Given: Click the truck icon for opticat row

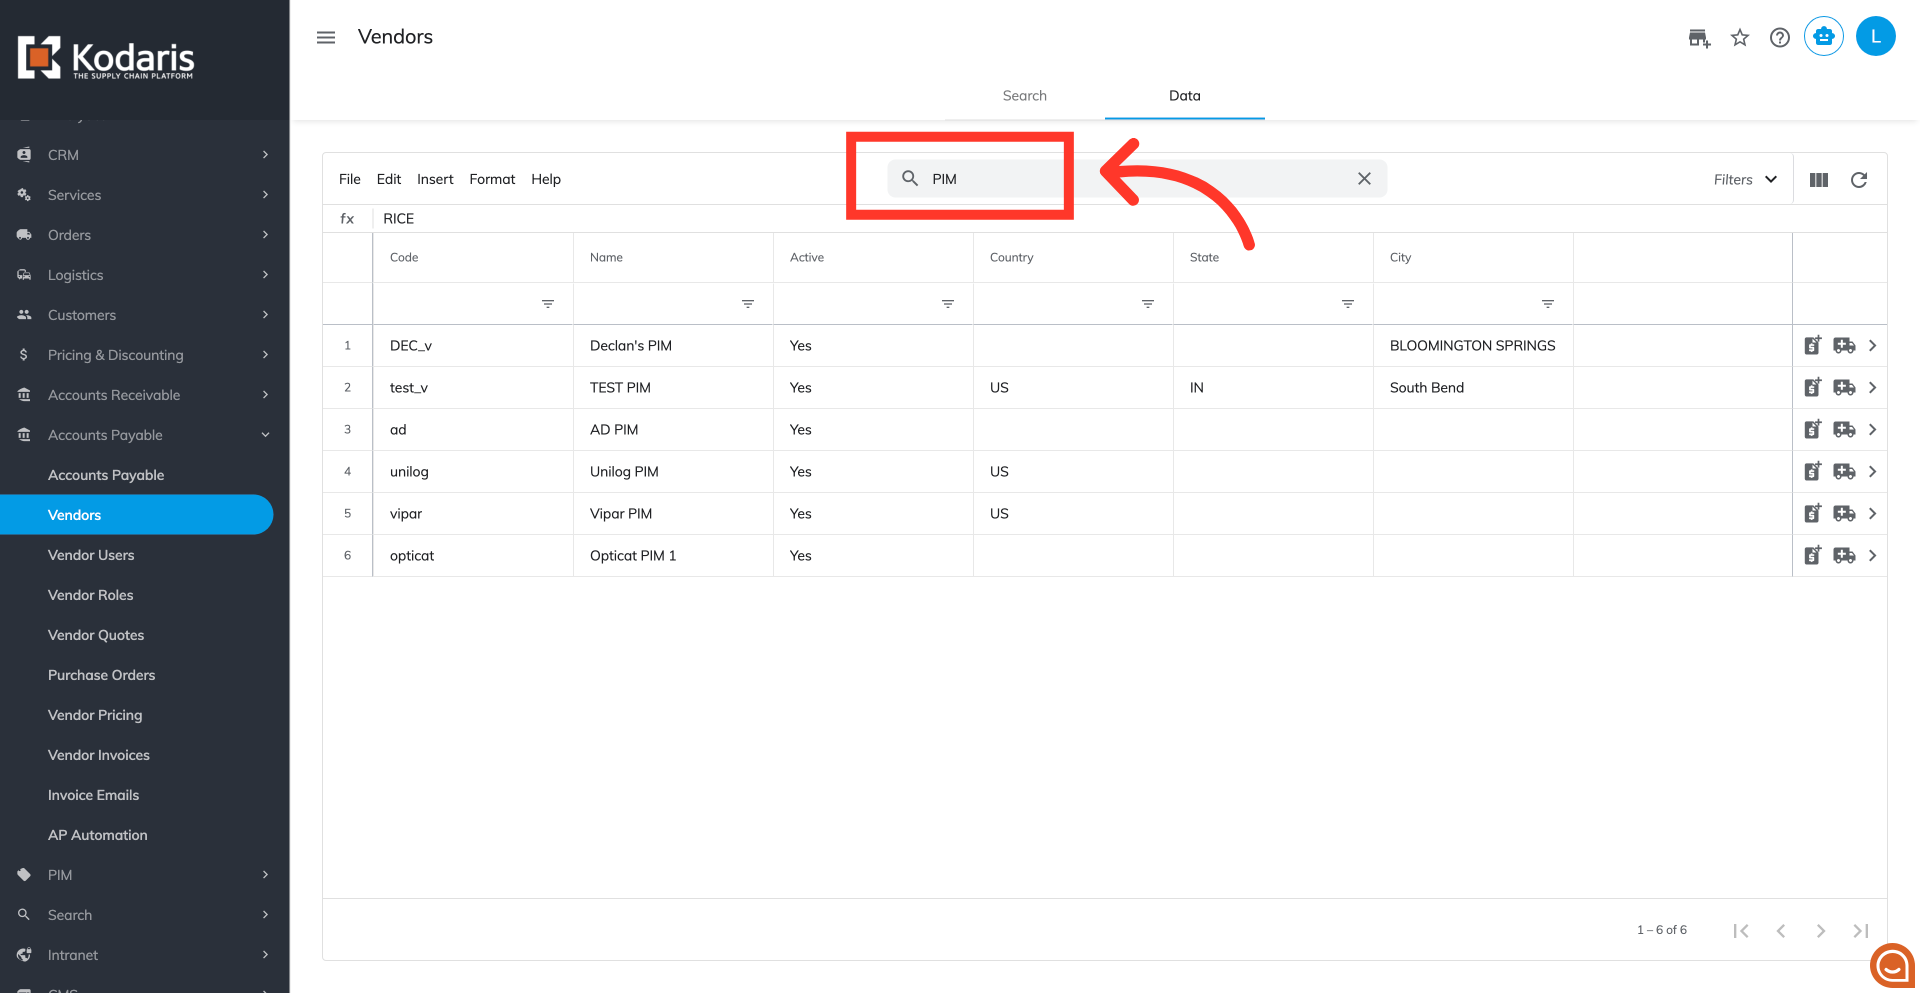Looking at the screenshot, I should click(x=1845, y=556).
